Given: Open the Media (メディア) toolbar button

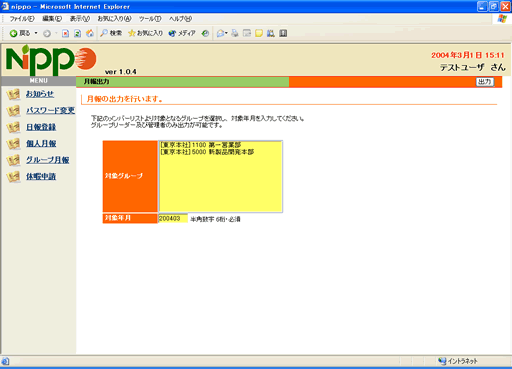Looking at the screenshot, I should [x=182, y=33].
